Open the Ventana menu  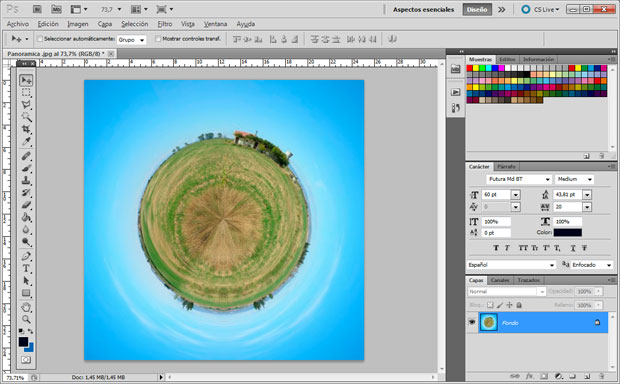click(215, 24)
